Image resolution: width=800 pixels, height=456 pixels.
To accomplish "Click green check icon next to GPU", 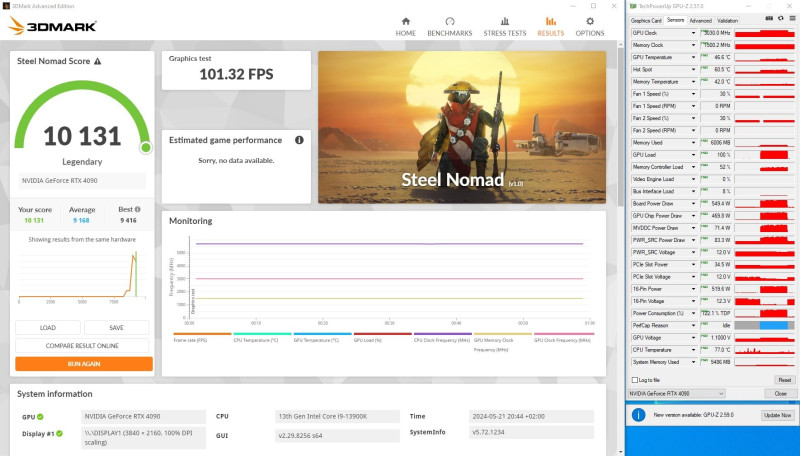I will [40, 417].
